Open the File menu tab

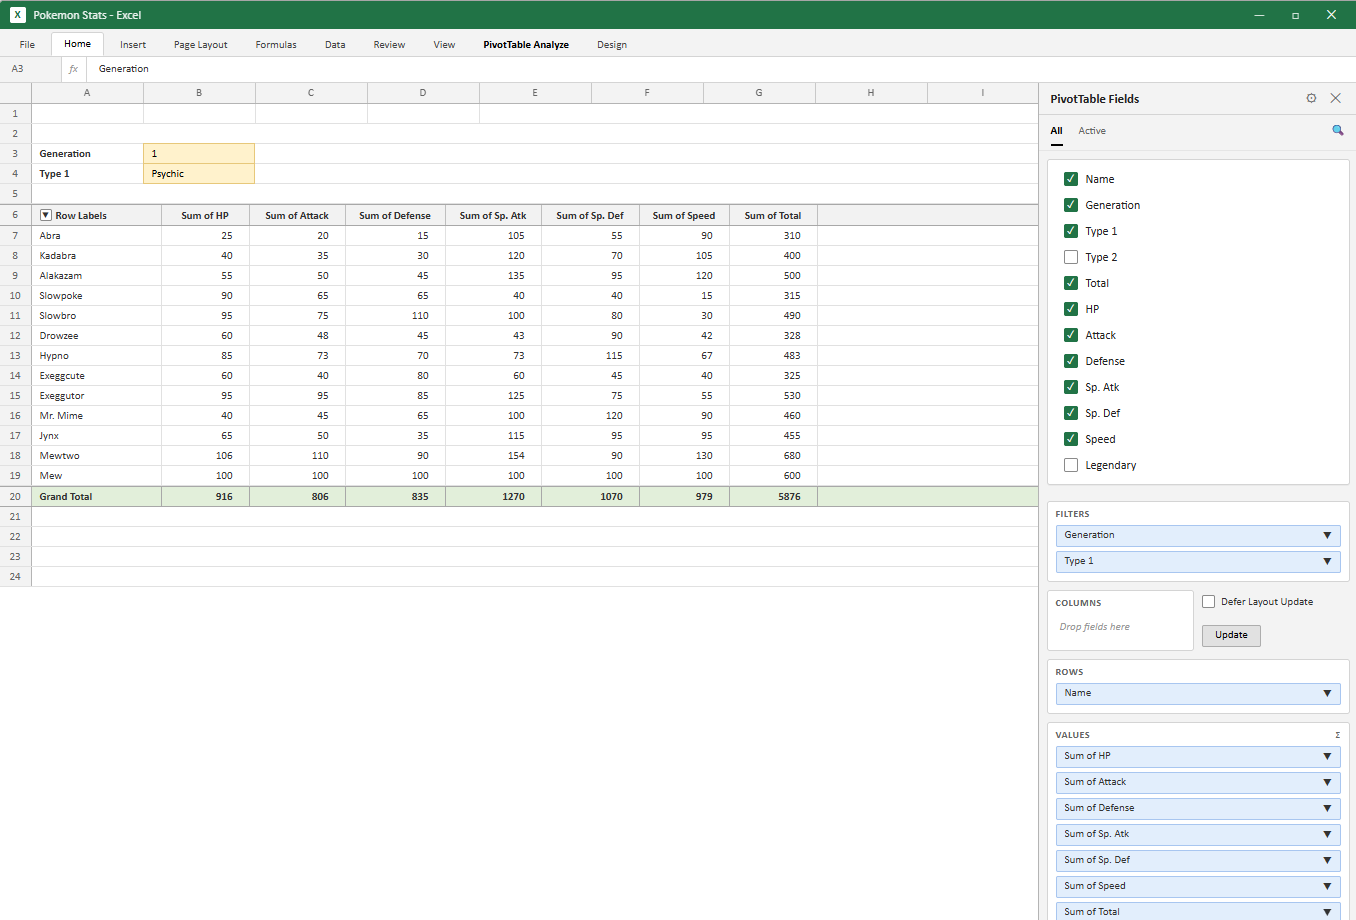(x=27, y=44)
